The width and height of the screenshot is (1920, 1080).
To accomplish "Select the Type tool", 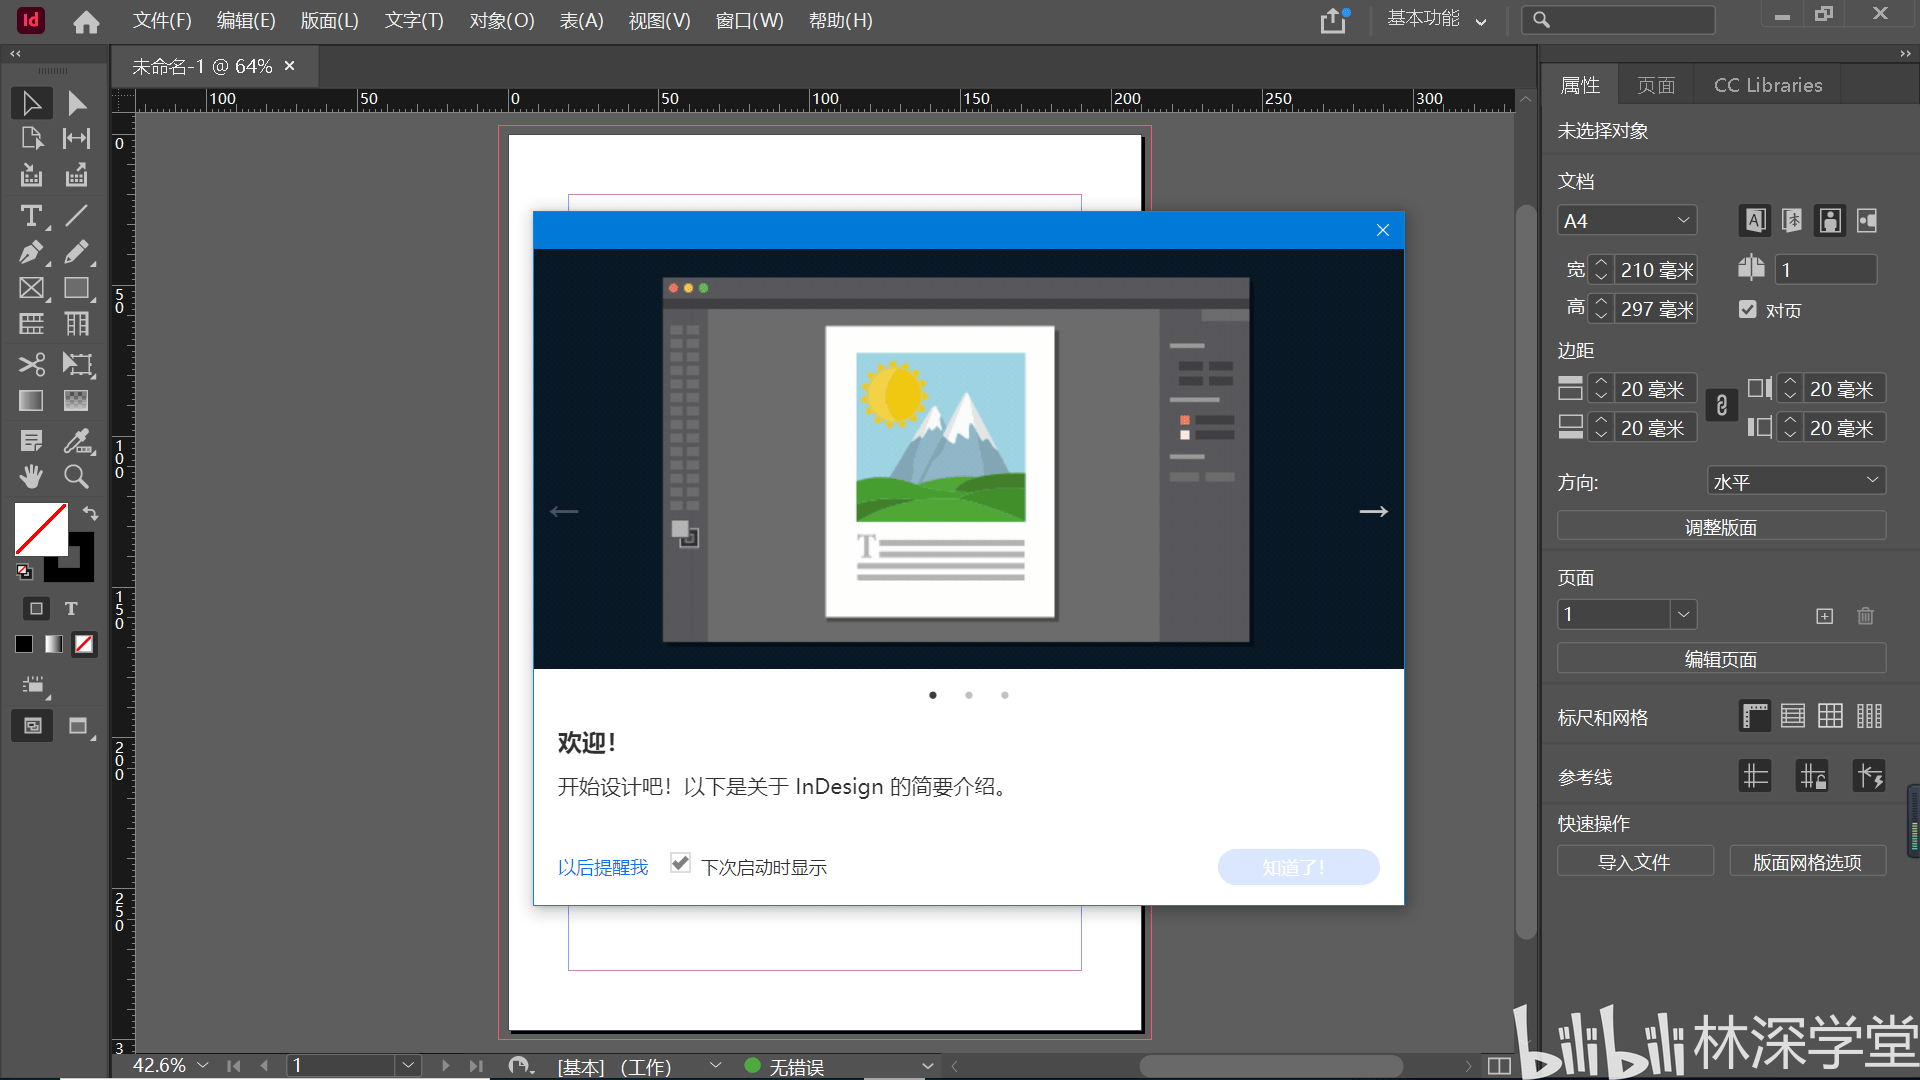I will (31, 215).
